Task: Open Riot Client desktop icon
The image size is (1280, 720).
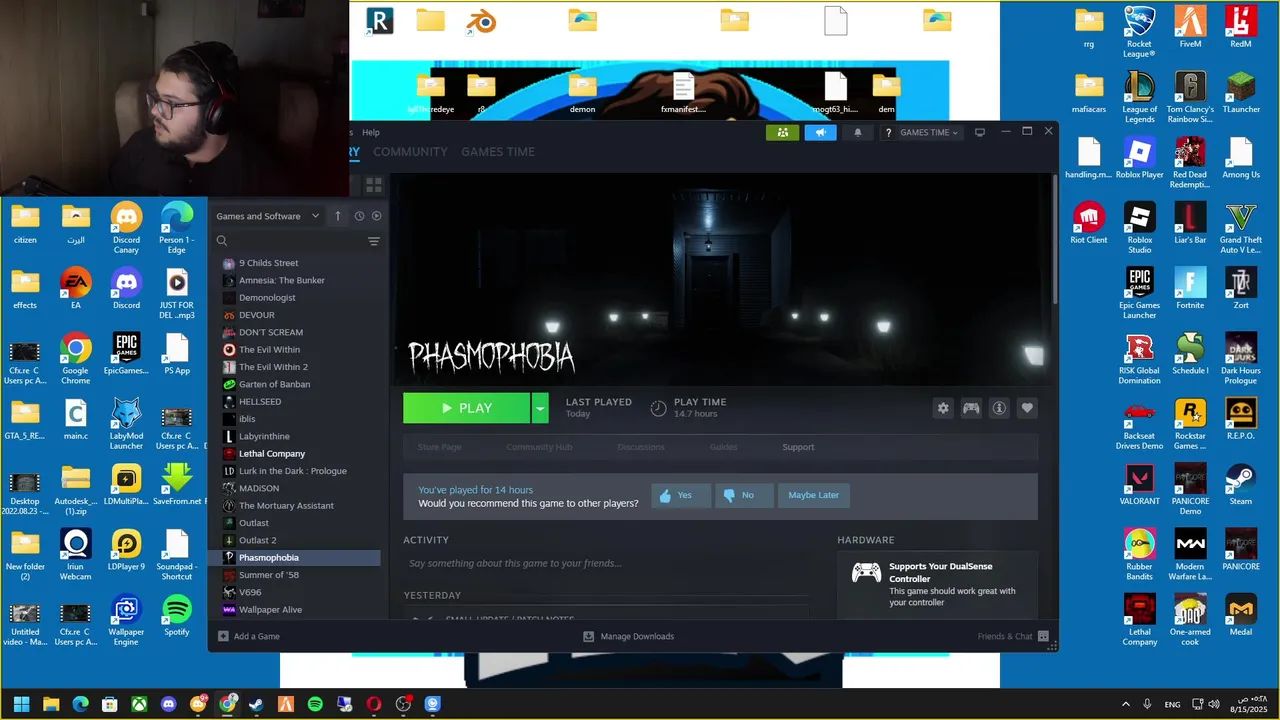Action: click(x=1089, y=223)
